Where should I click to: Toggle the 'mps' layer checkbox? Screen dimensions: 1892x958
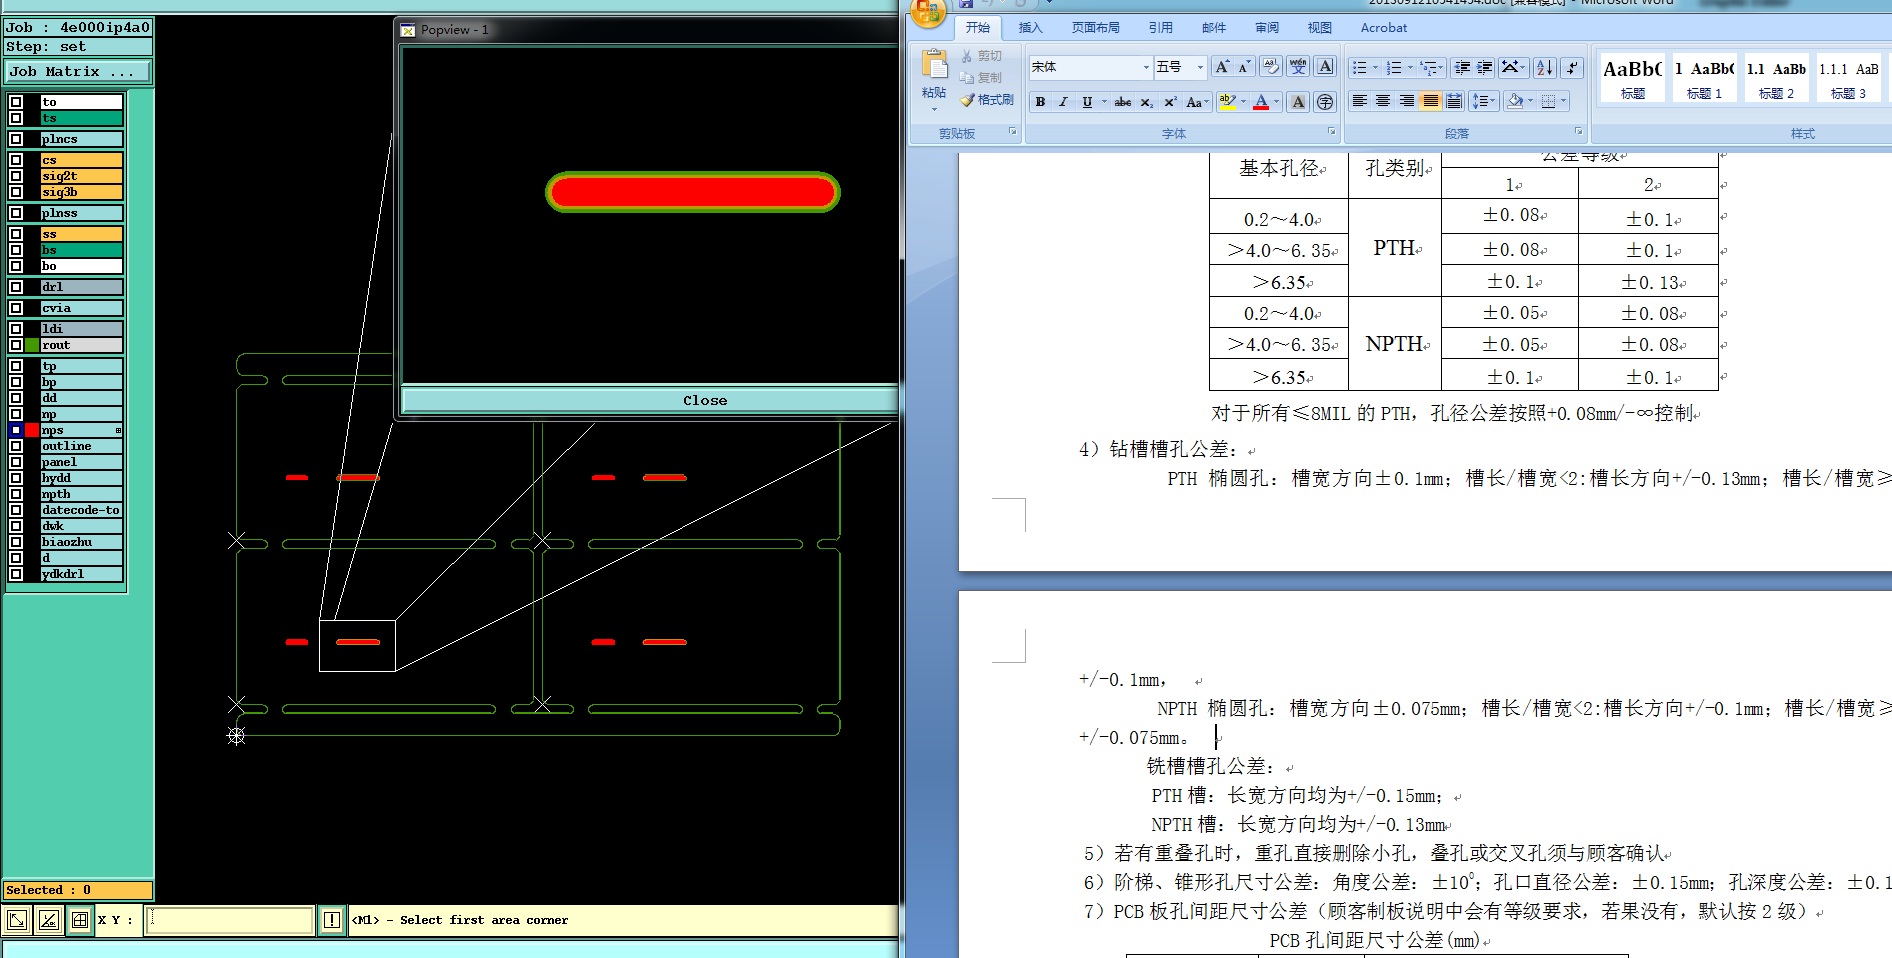tap(16, 430)
